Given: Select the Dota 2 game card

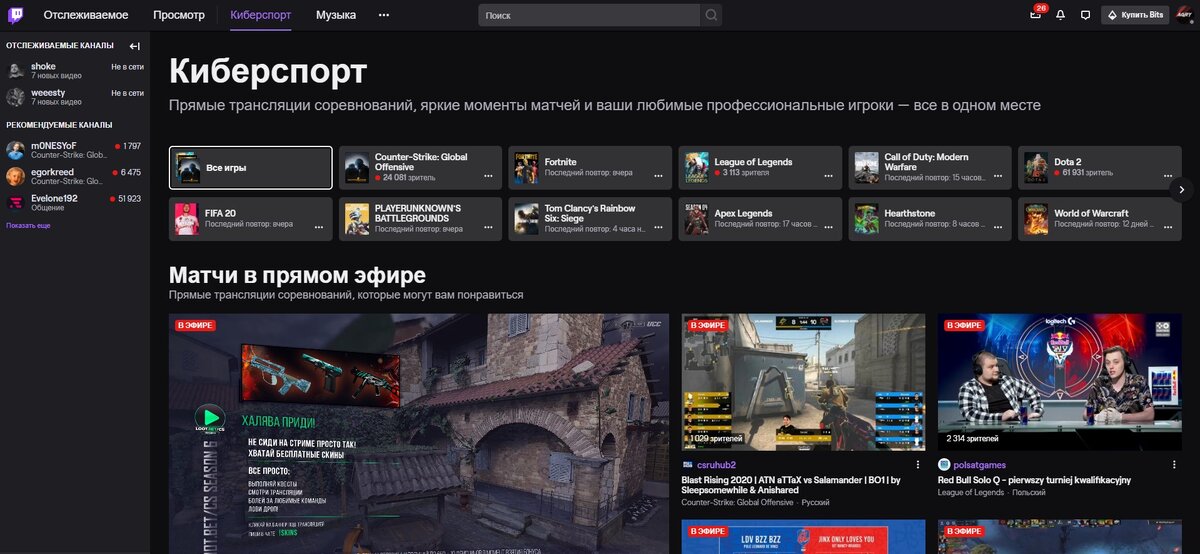Looking at the screenshot, I should [1100, 167].
